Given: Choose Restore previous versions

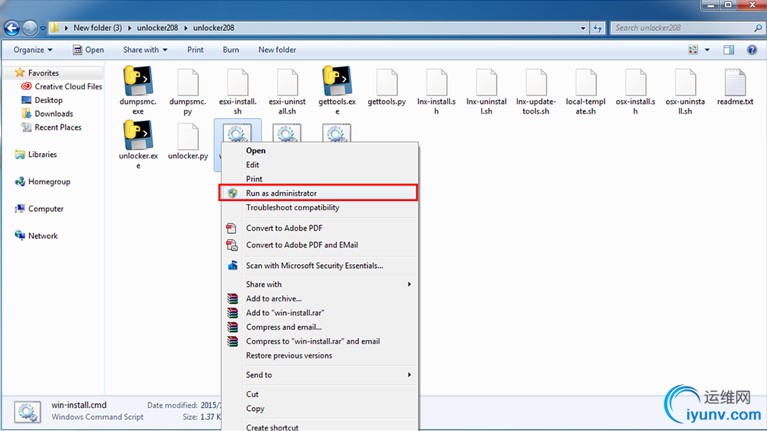Looking at the screenshot, I should [319, 356].
